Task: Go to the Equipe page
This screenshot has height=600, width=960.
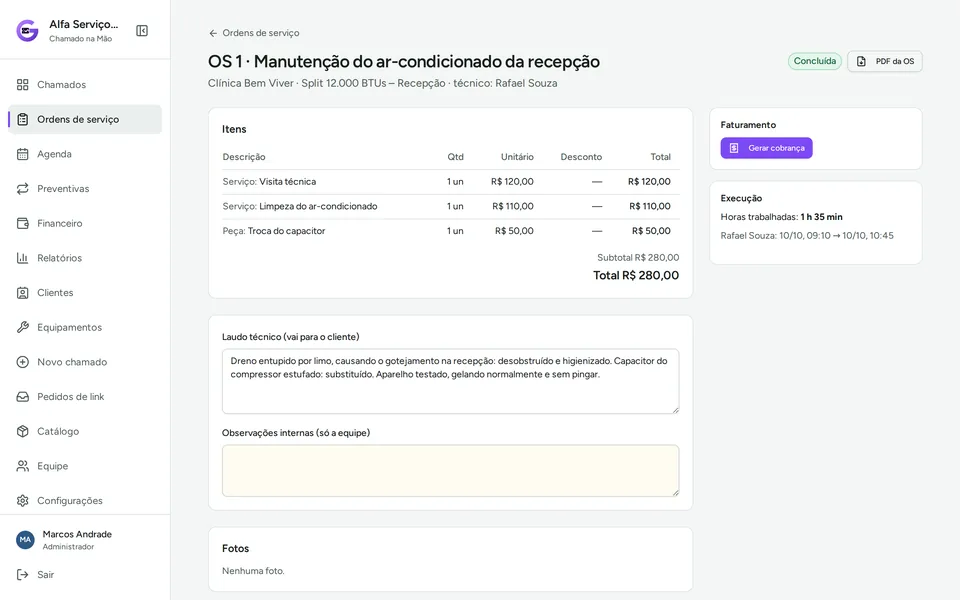Action: (x=84, y=466)
